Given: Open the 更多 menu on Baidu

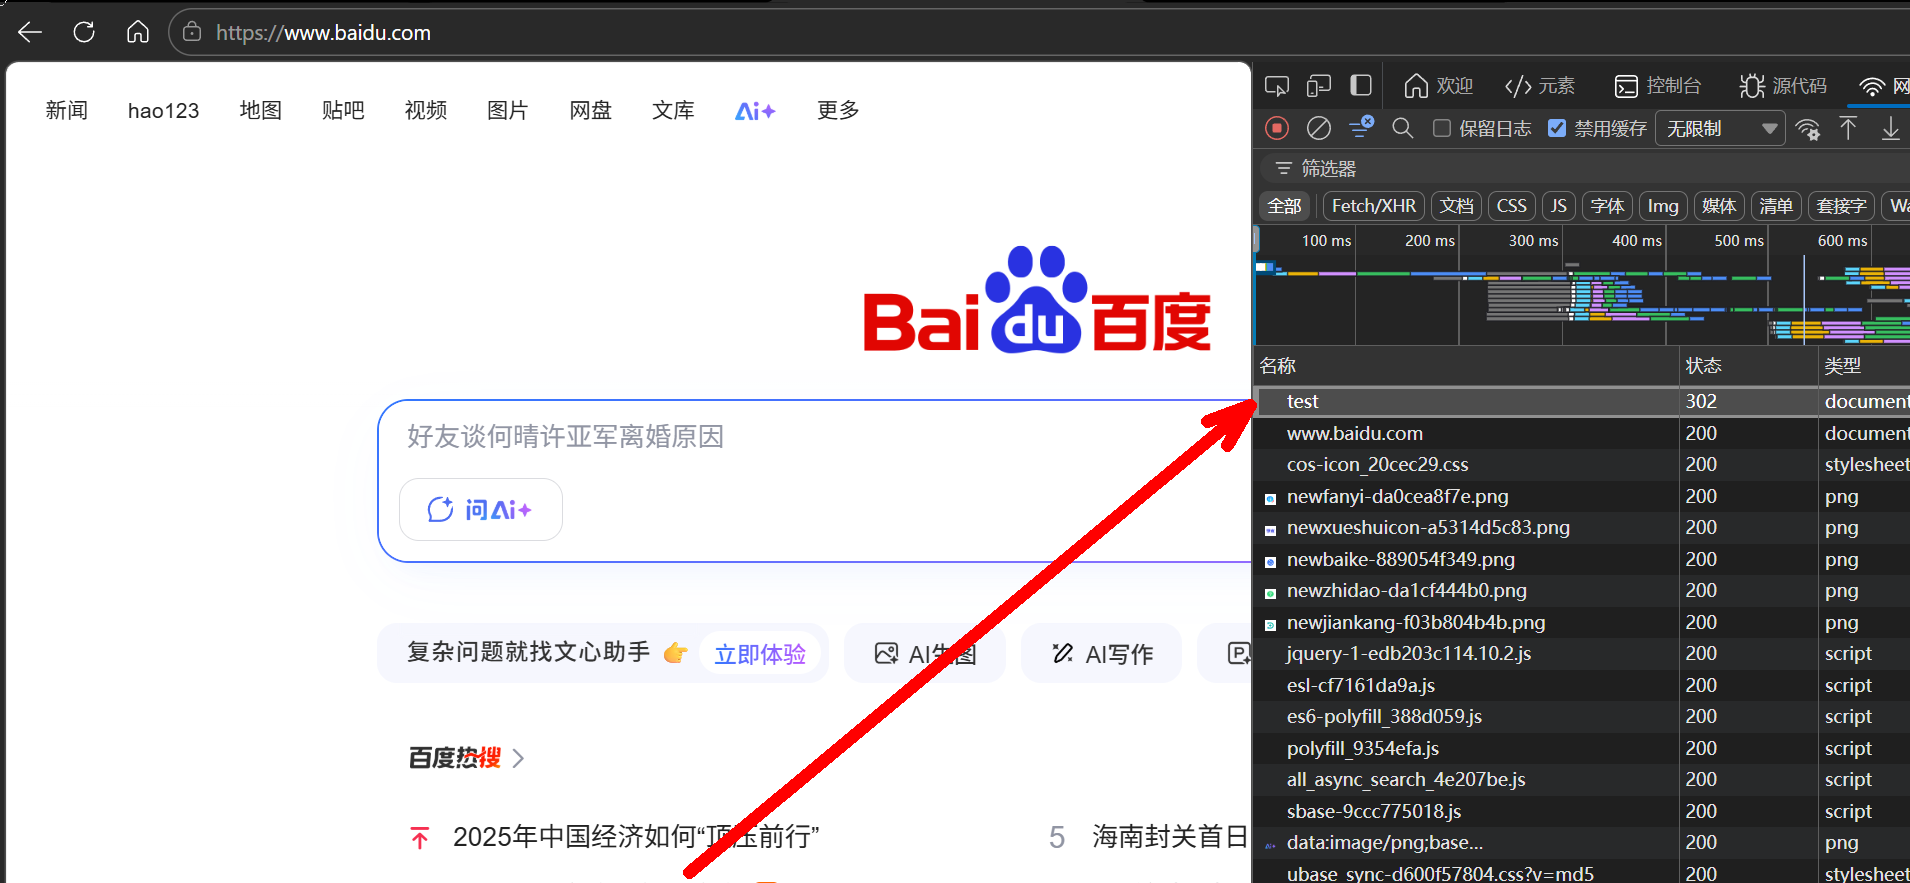Looking at the screenshot, I should (838, 110).
